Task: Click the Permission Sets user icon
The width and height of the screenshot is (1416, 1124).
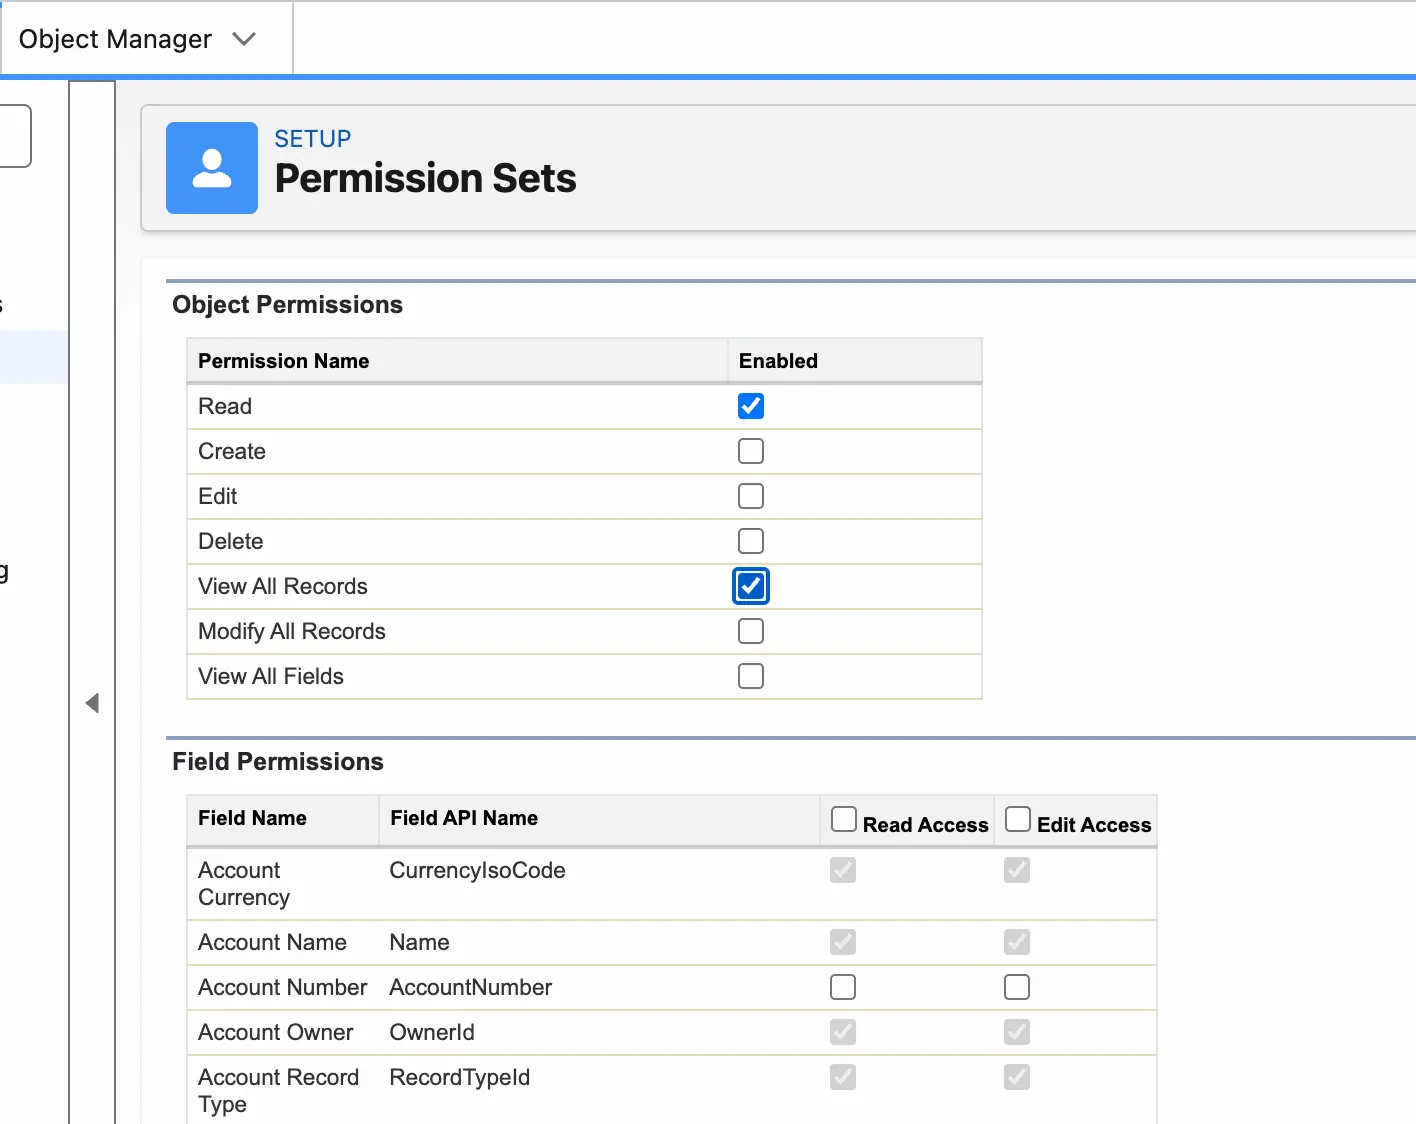Action: tap(212, 168)
